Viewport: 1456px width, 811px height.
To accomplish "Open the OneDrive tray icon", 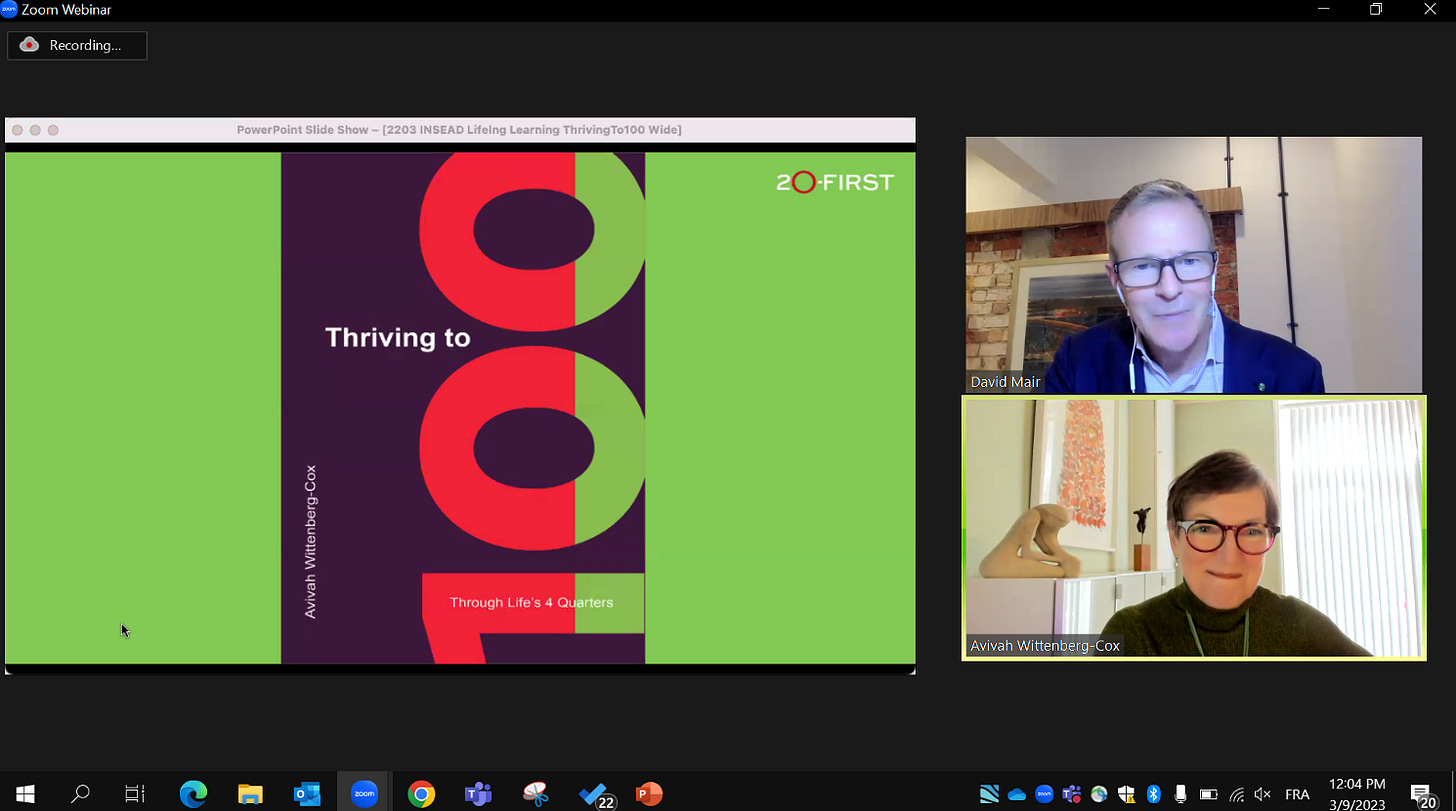I will point(1017,795).
